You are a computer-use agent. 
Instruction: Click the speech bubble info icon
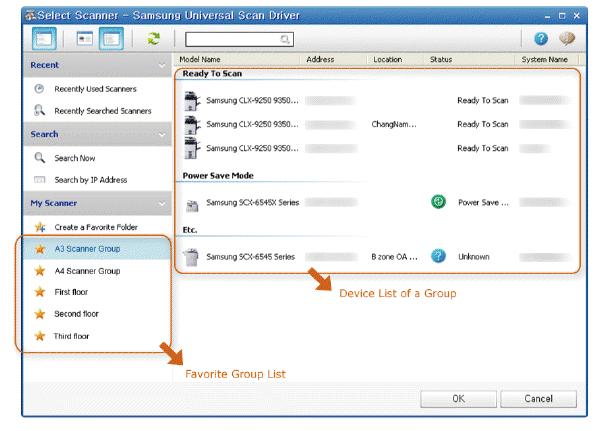(x=567, y=39)
